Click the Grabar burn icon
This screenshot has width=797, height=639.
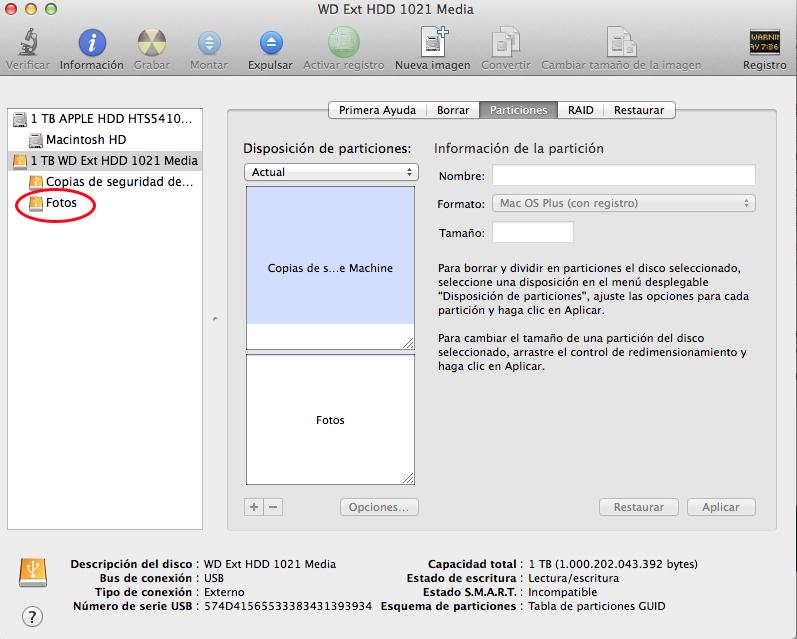tap(151, 44)
